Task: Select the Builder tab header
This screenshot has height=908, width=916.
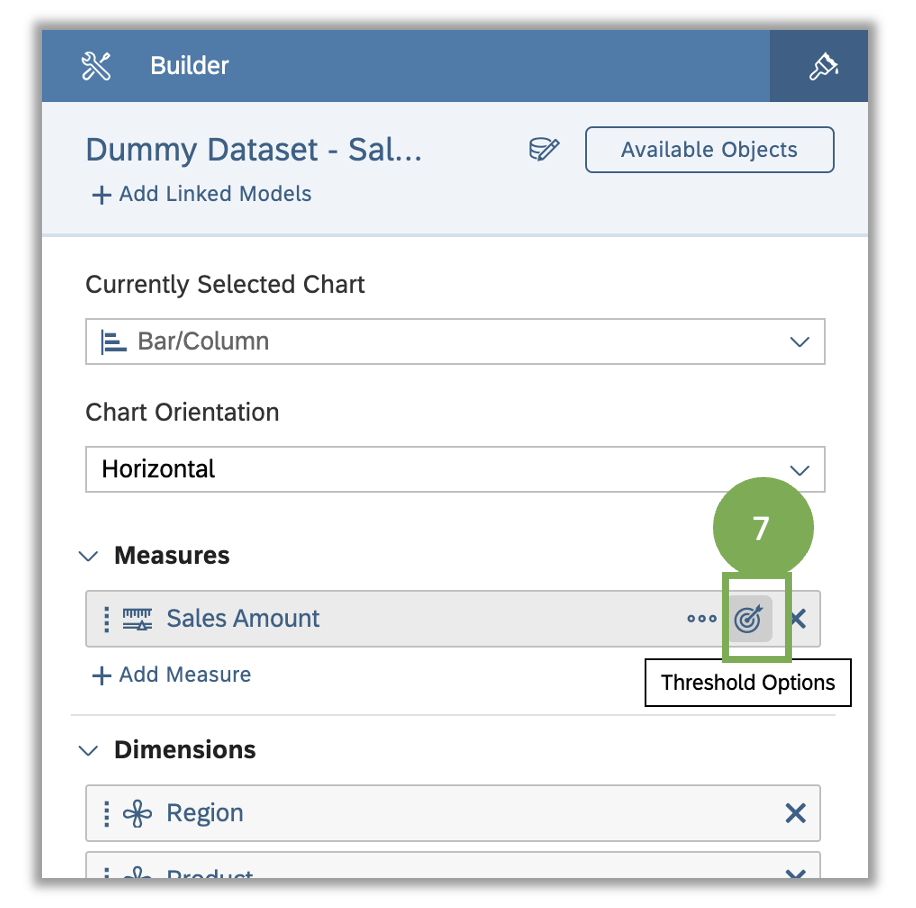Action: click(x=189, y=65)
